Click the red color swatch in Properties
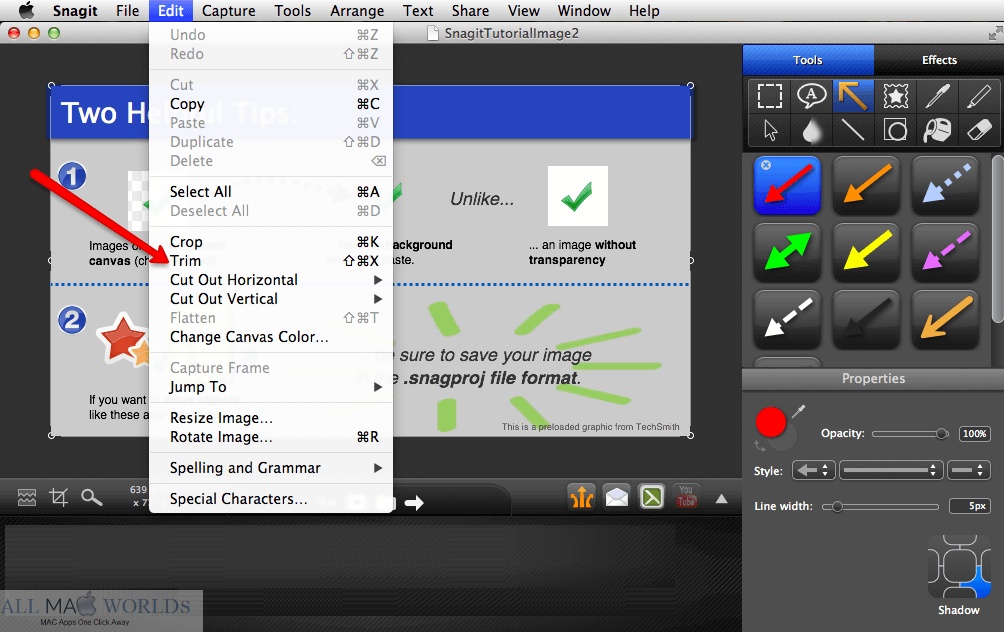This screenshot has height=632, width=1004. coord(771,423)
